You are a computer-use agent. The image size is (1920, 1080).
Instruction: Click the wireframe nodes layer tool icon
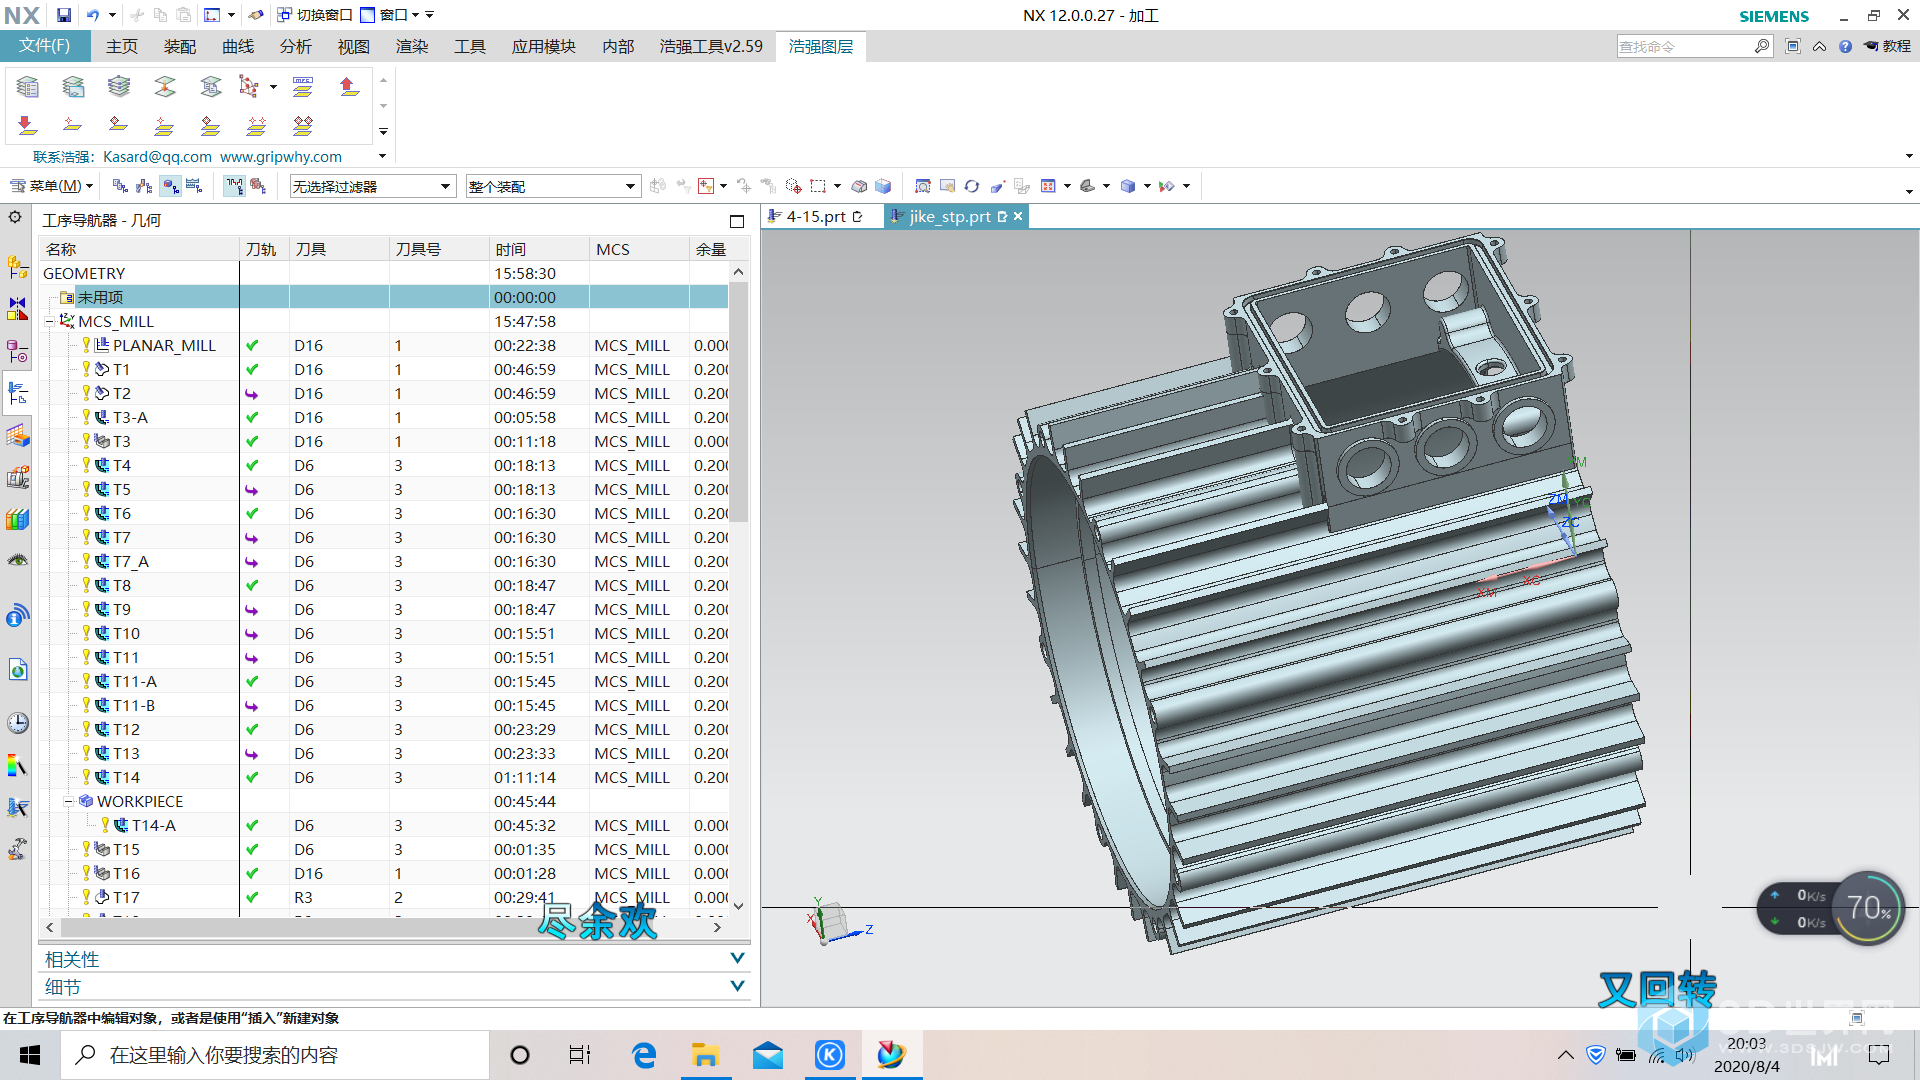coord(249,87)
